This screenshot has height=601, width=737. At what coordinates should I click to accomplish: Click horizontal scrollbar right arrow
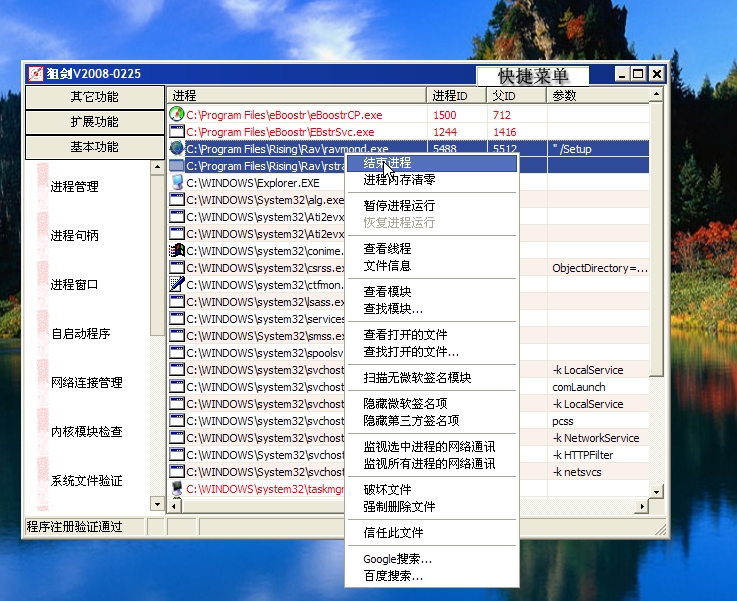[x=642, y=506]
